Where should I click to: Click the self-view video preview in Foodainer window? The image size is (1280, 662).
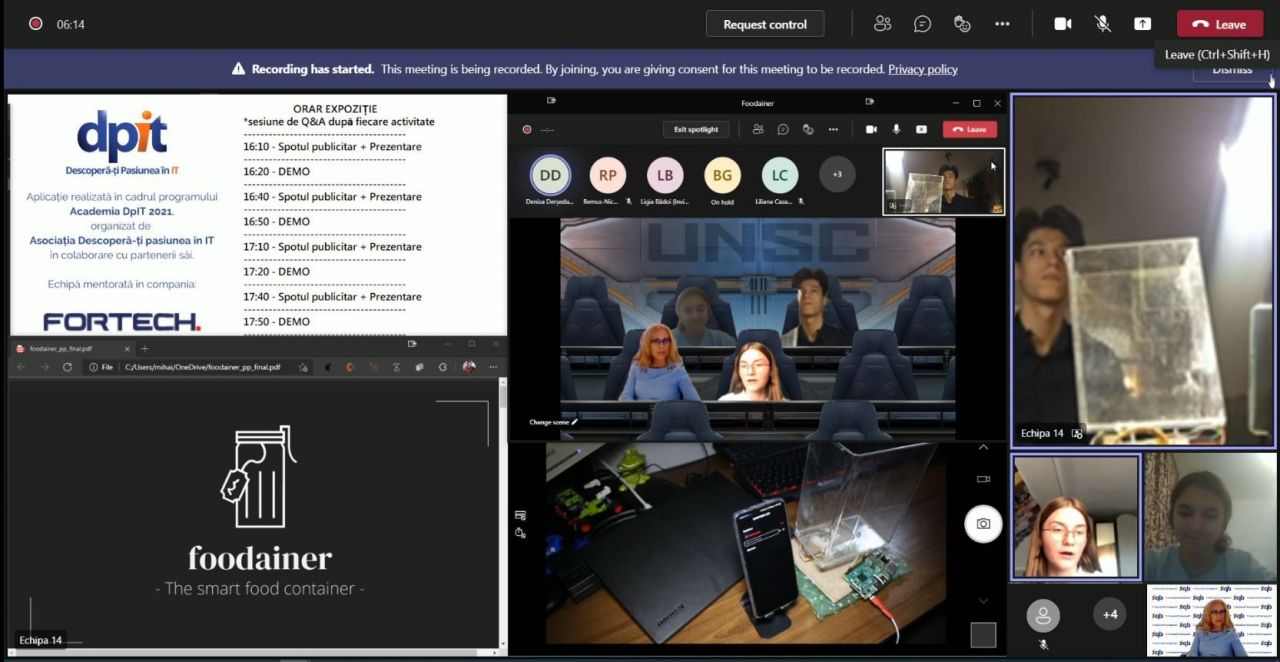[x=944, y=182]
